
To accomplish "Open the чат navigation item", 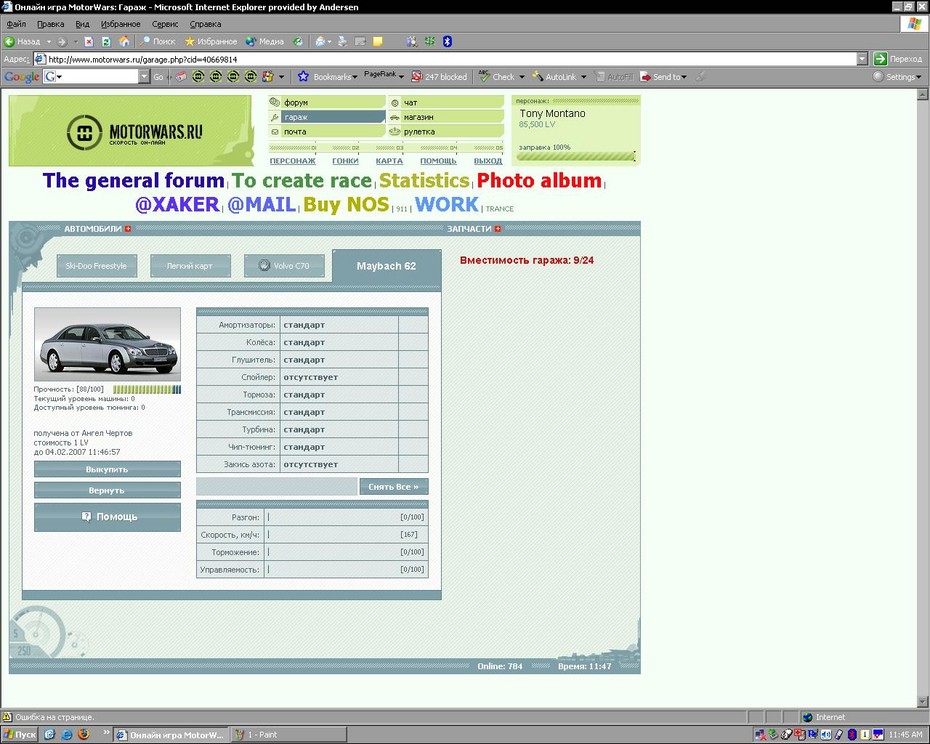I will [445, 102].
